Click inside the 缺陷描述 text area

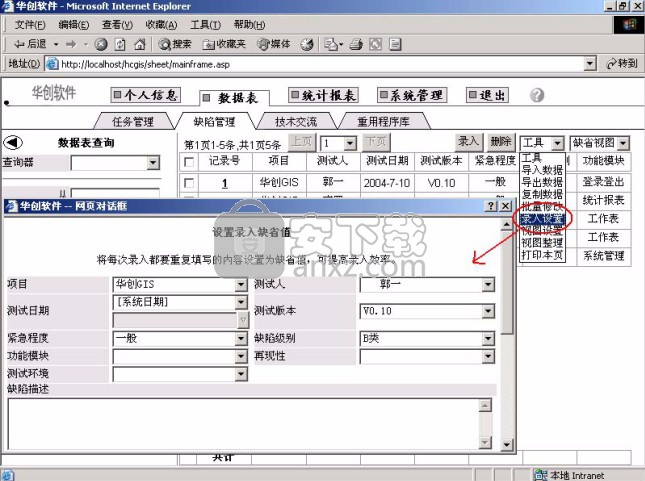(243, 423)
